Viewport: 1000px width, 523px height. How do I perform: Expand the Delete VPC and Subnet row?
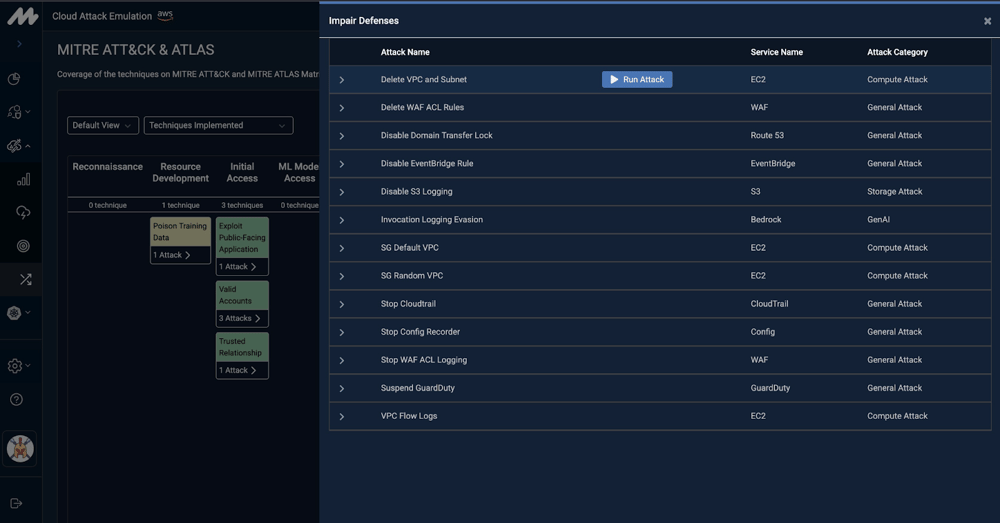[342, 80]
